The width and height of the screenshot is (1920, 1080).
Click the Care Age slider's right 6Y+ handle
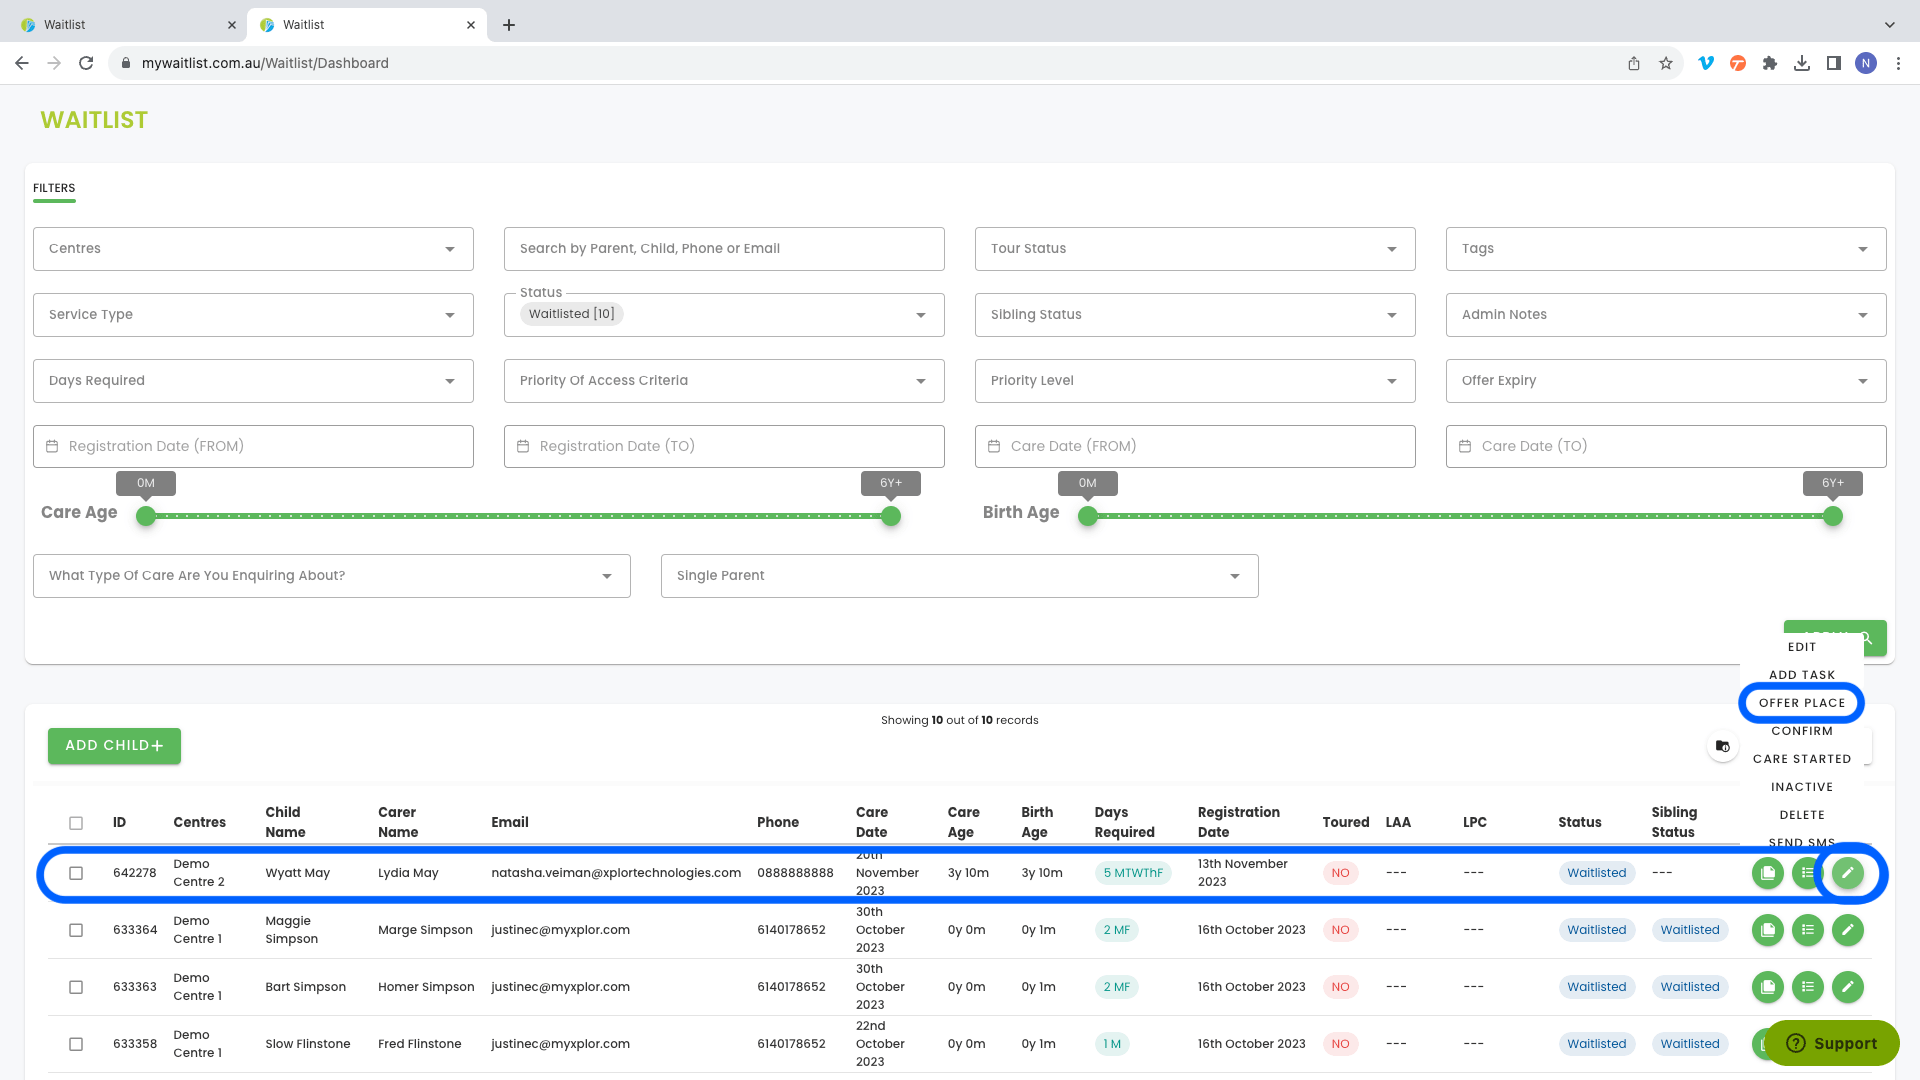tap(890, 517)
